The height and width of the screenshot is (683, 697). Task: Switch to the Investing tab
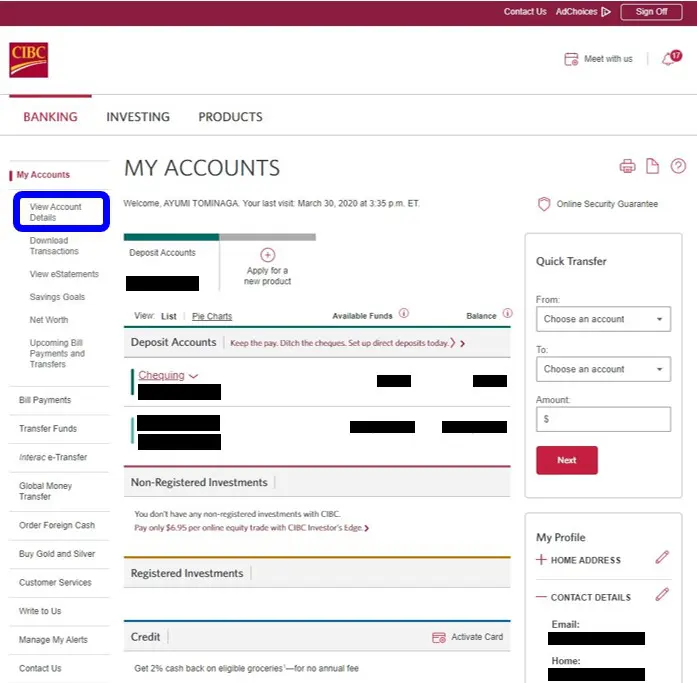coord(138,117)
